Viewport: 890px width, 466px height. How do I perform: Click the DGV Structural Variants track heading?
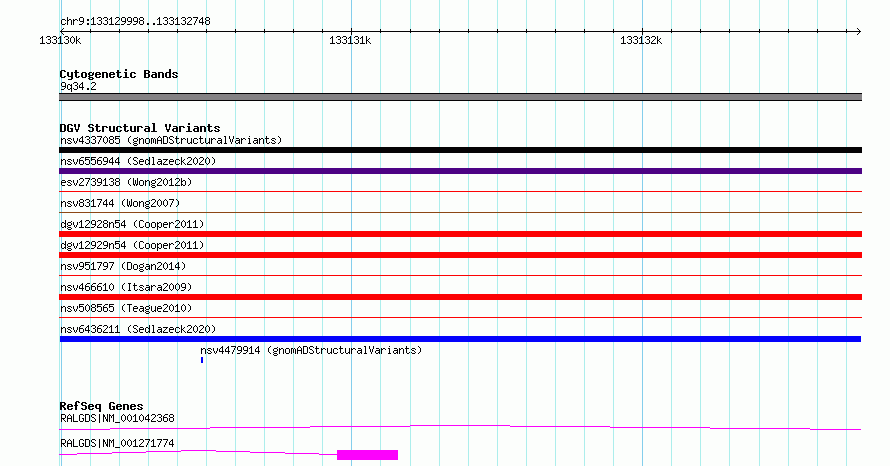(140, 128)
